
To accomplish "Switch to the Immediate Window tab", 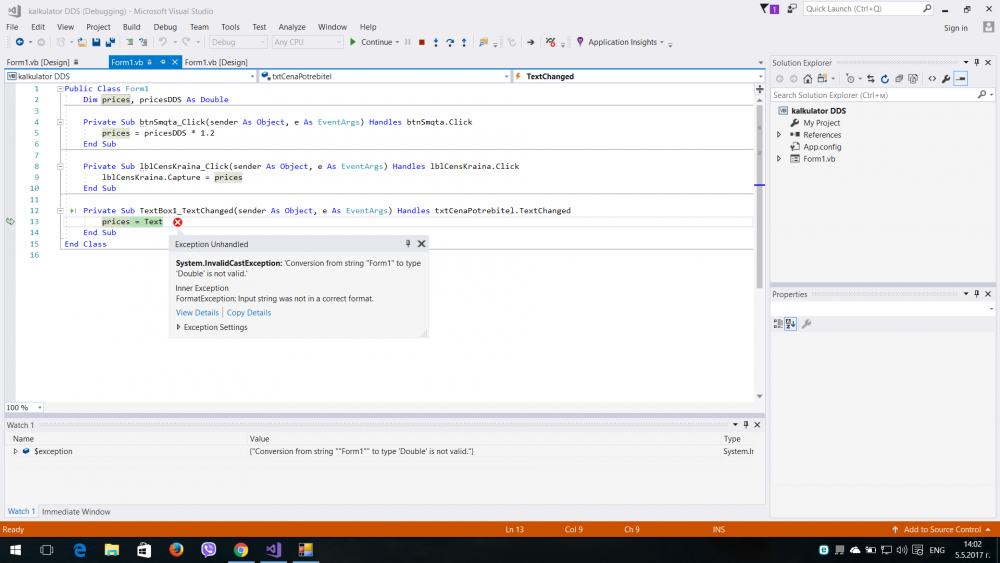I will click(x=76, y=511).
